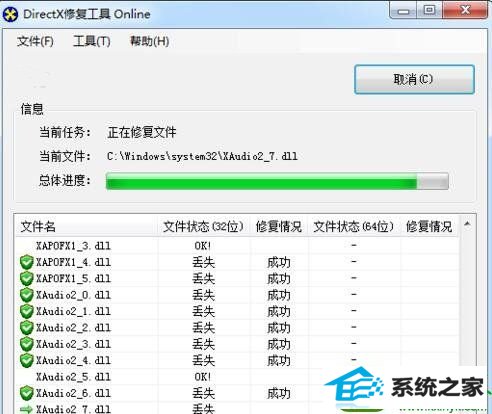Minimize the DirectX repair tool window

click(403, 10)
